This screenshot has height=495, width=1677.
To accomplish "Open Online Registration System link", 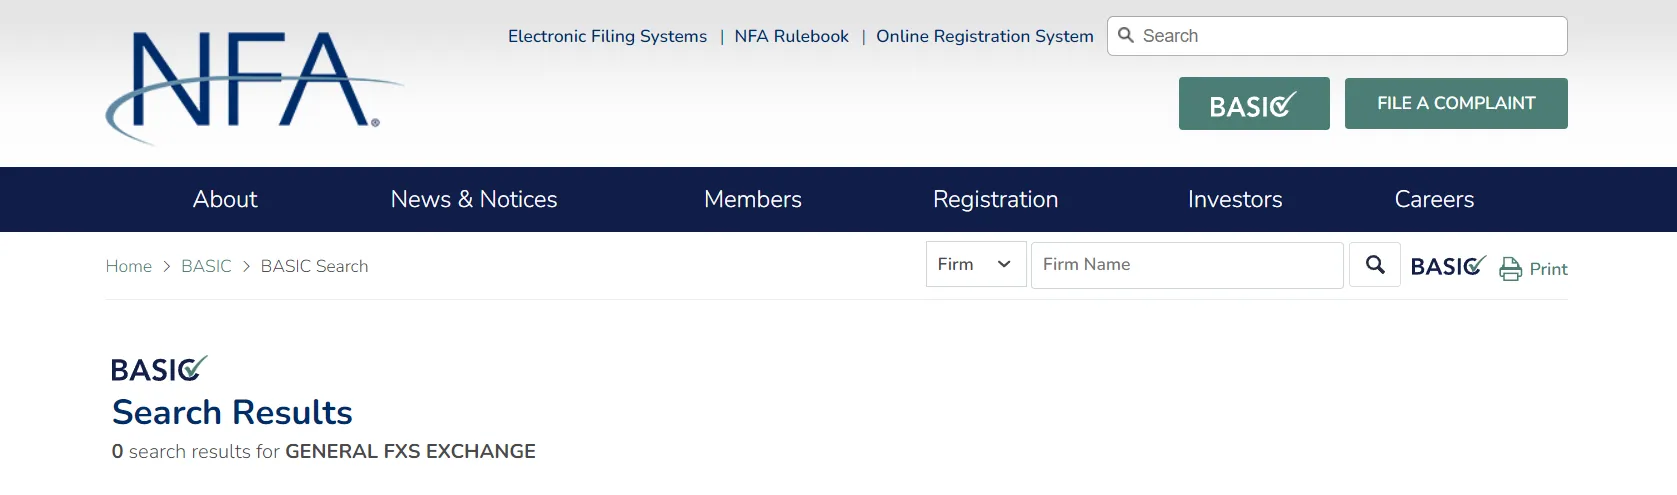I will click(x=985, y=36).
